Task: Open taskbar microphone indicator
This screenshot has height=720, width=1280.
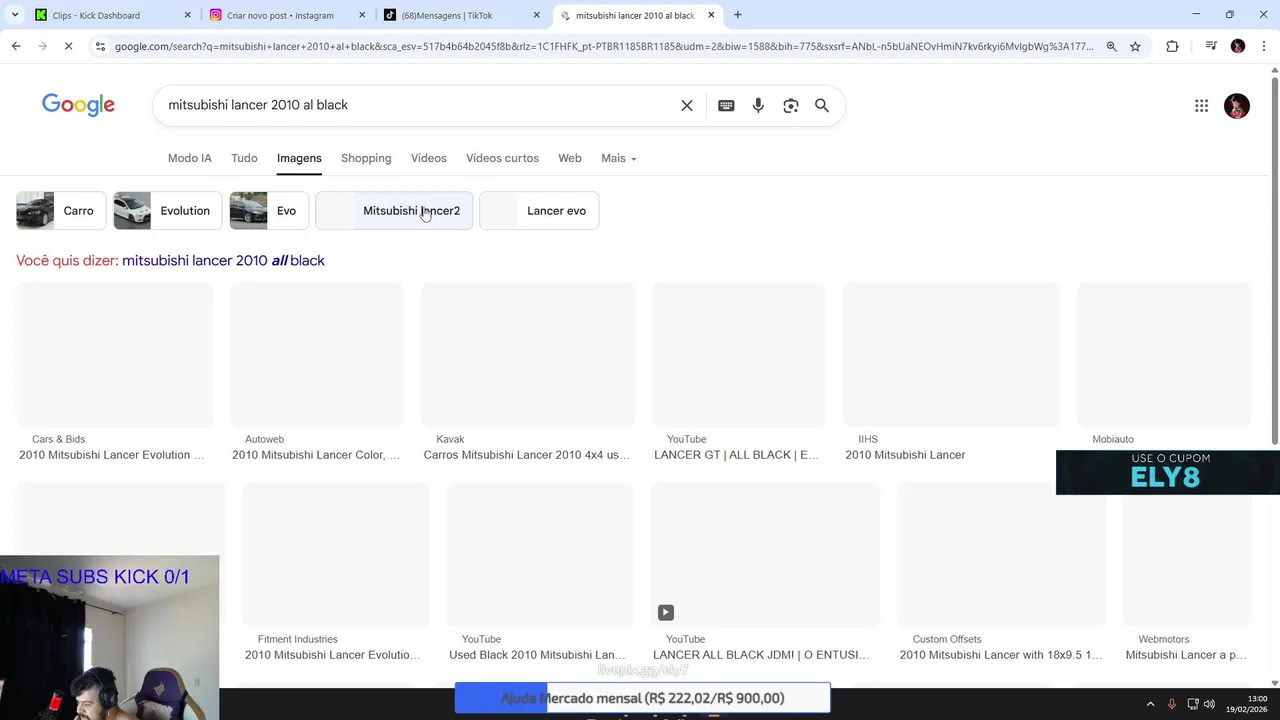Action: coord(1172,704)
